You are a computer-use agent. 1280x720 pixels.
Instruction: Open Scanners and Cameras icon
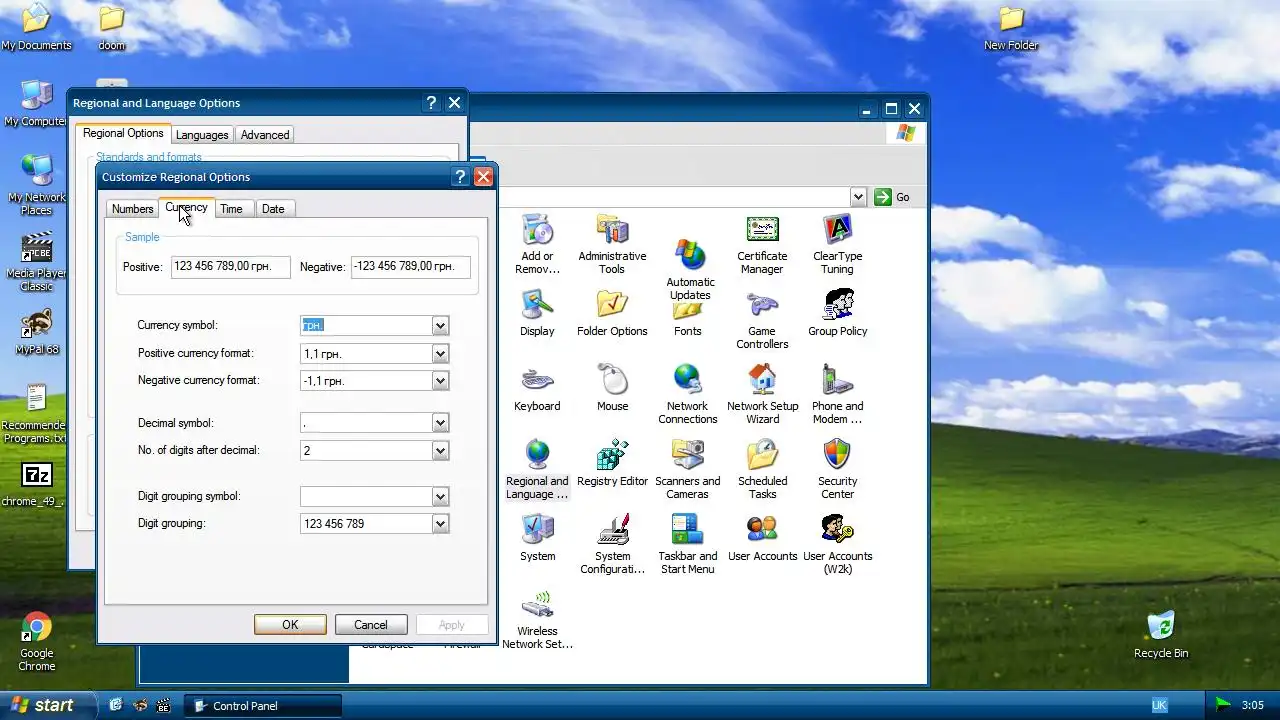688,469
